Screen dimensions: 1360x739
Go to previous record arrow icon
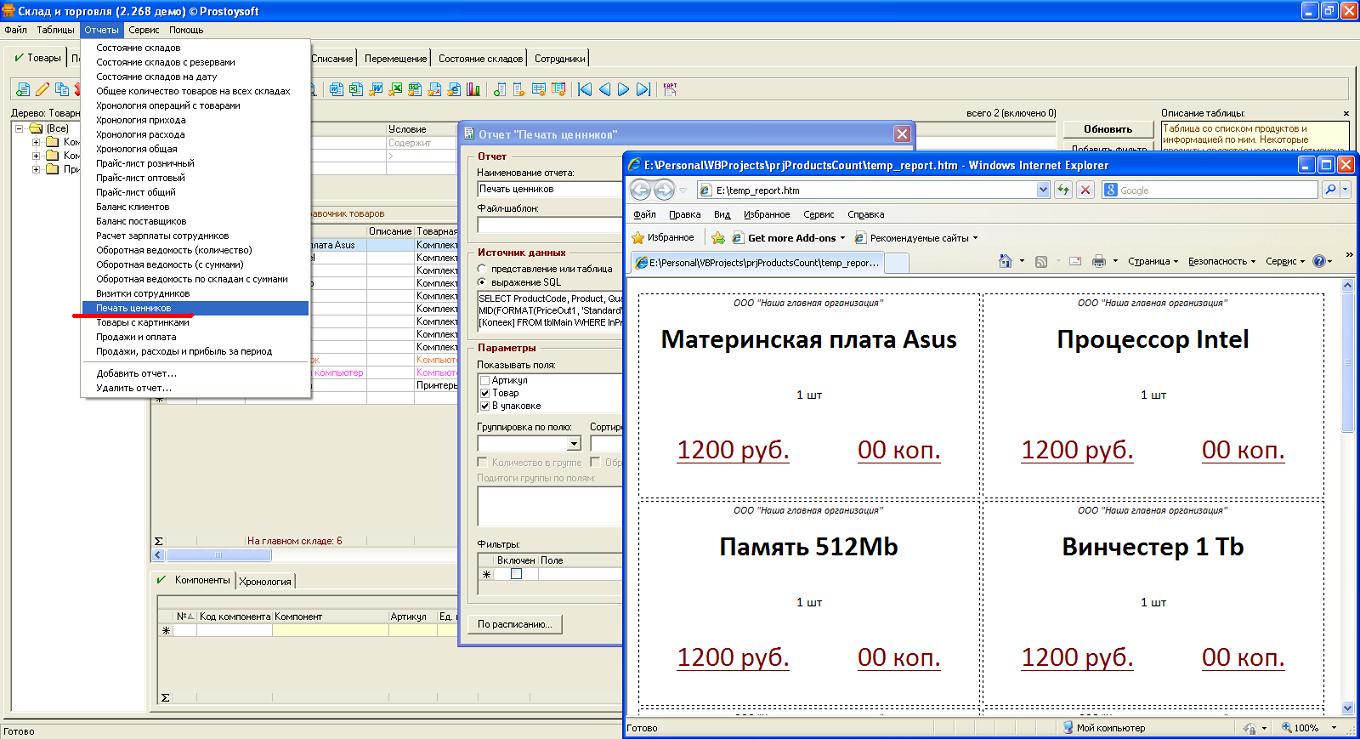pyautogui.click(x=604, y=89)
